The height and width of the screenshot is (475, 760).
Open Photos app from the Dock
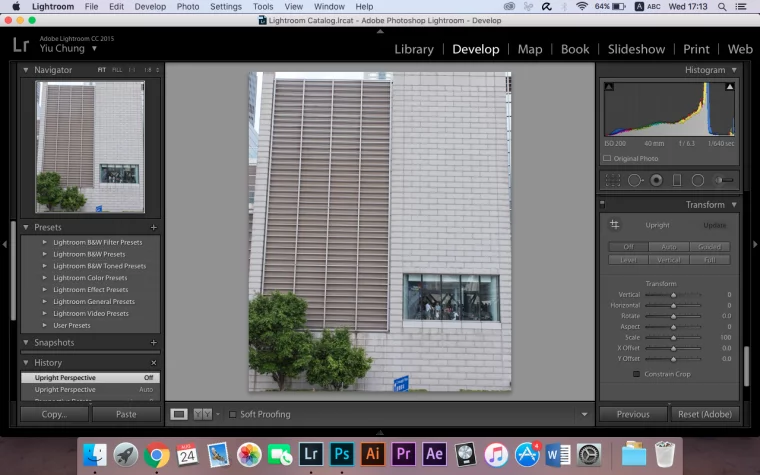click(249, 455)
